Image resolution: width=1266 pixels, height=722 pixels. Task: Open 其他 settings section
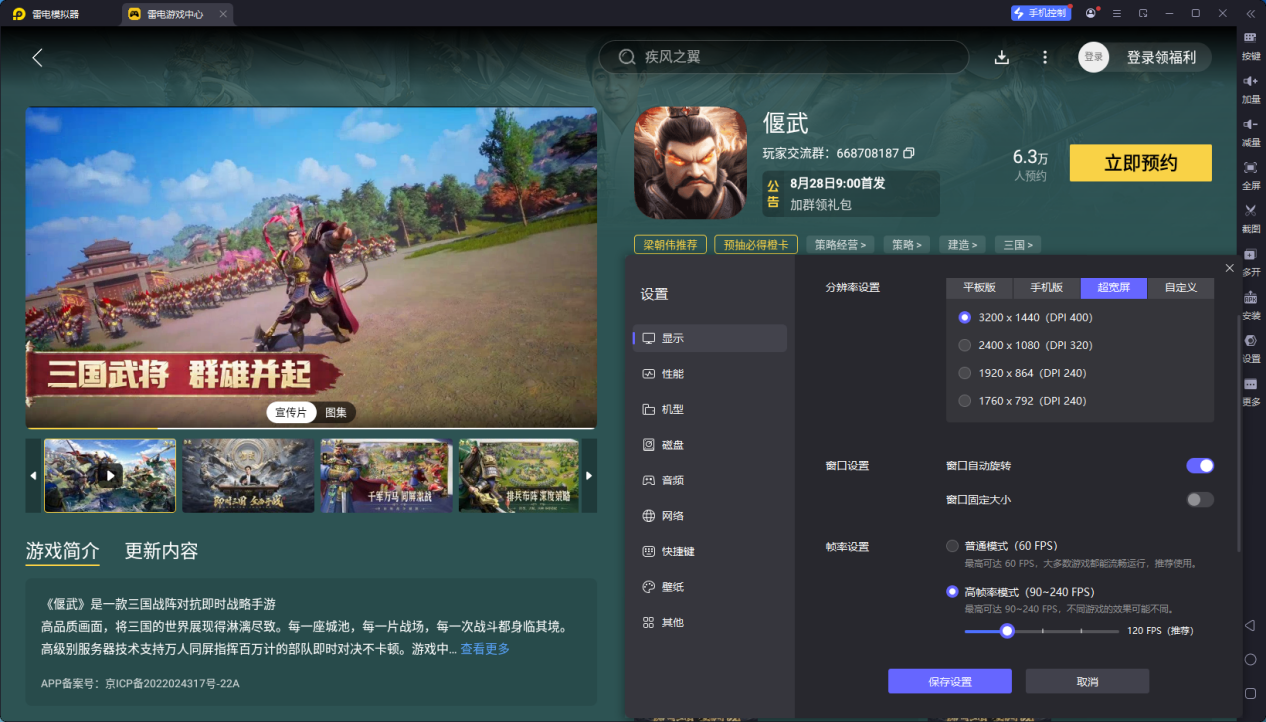pos(711,622)
